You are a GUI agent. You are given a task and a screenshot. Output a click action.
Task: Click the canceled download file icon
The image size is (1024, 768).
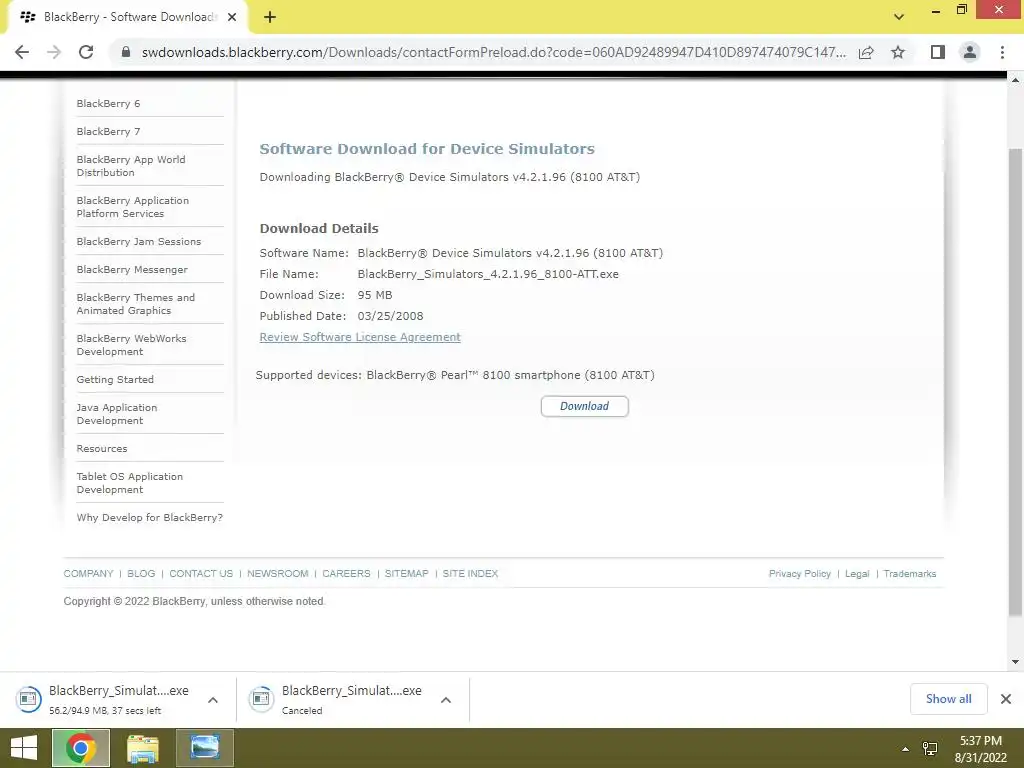(261, 699)
